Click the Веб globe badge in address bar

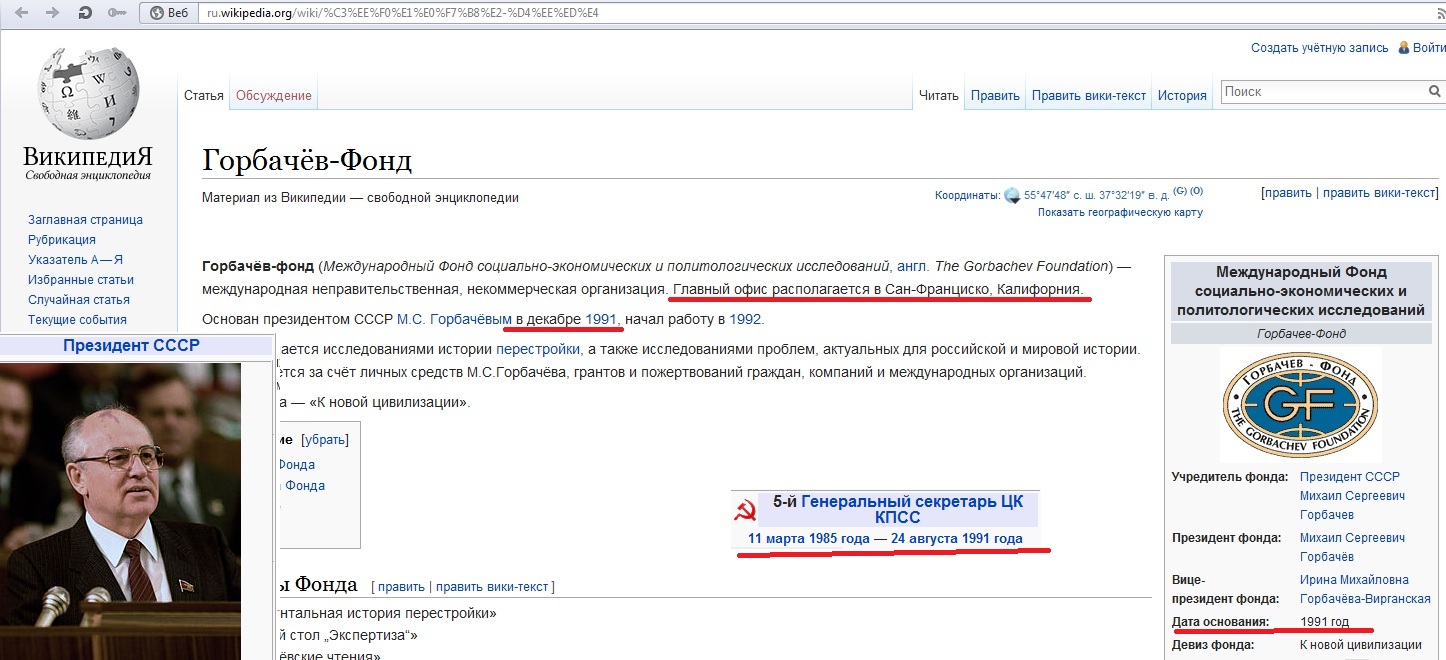click(168, 14)
